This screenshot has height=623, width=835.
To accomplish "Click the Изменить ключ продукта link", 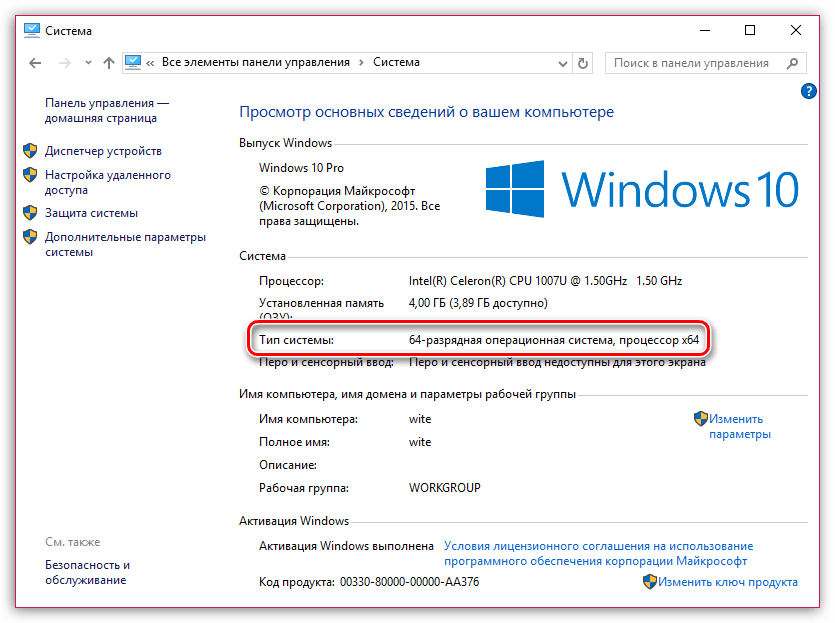I will click(727, 581).
